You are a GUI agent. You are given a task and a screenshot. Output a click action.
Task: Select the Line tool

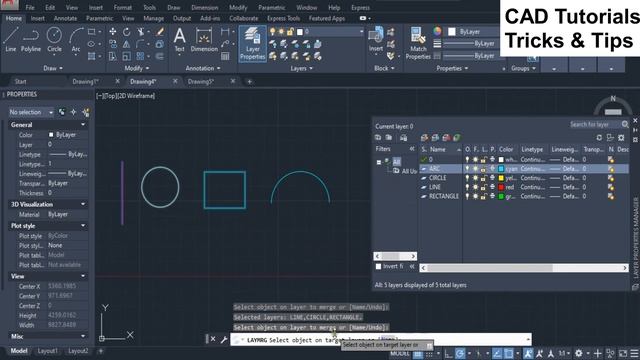(x=11, y=40)
